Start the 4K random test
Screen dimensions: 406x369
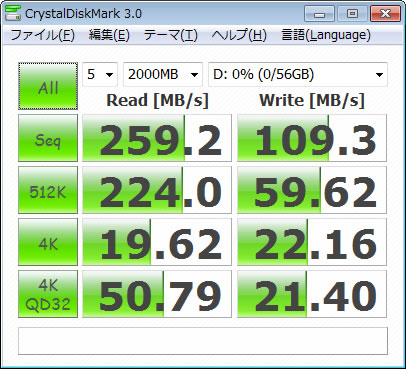click(x=48, y=242)
